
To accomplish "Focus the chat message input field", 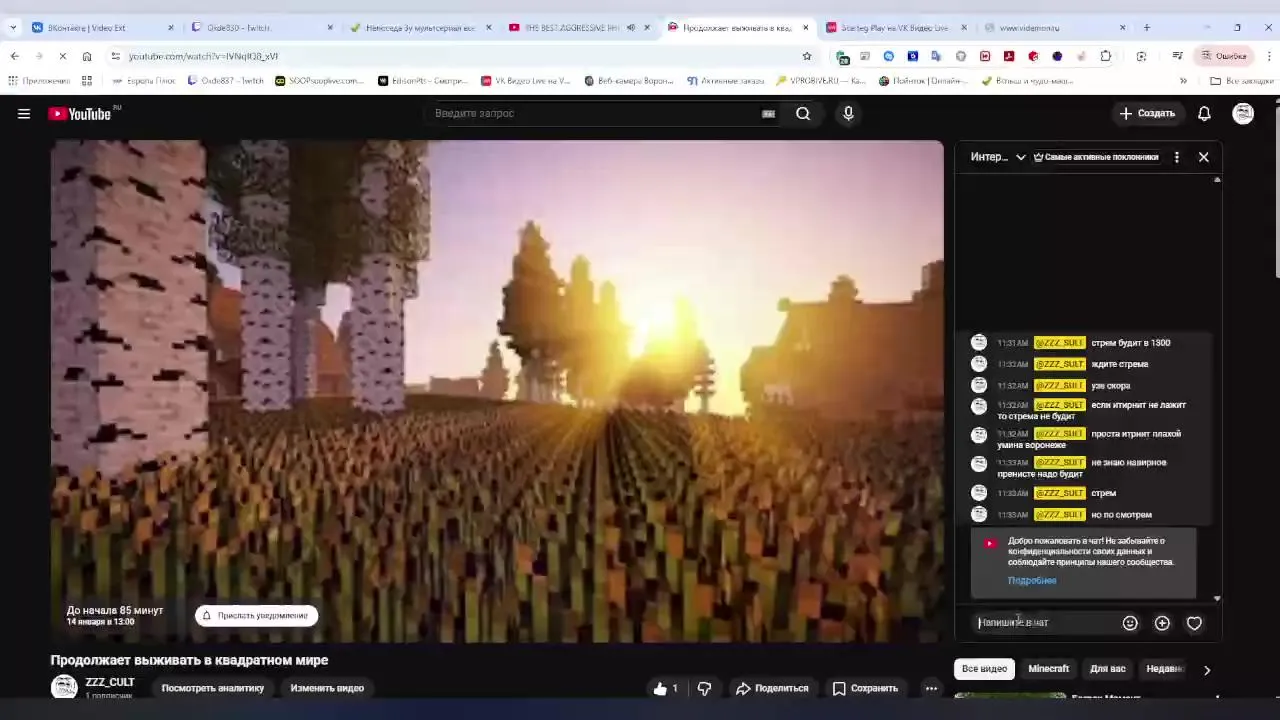I will tap(1045, 623).
